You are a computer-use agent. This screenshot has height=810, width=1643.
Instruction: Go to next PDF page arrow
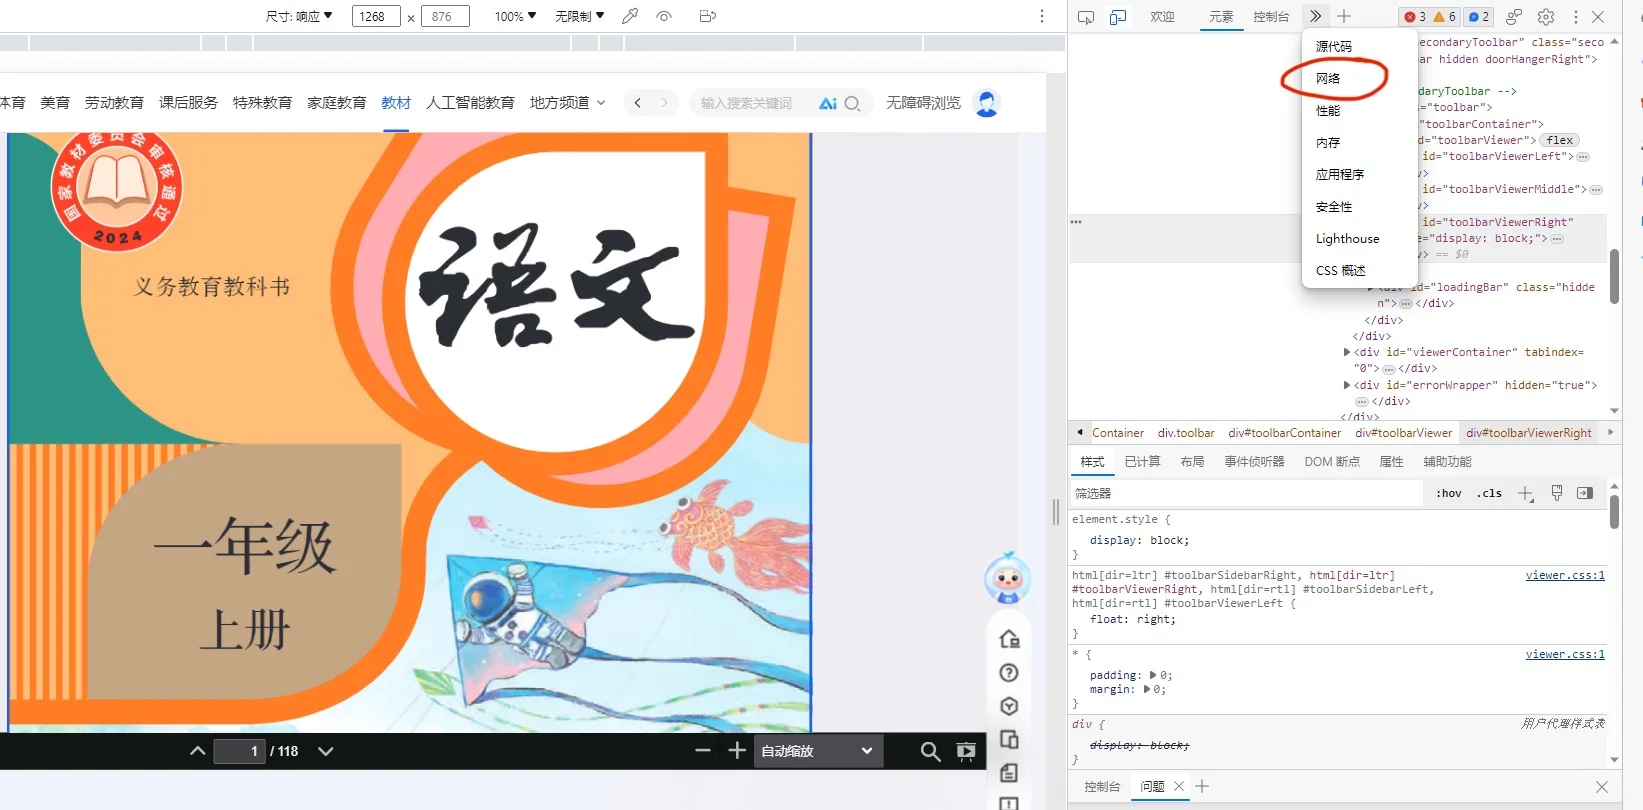tap(326, 751)
